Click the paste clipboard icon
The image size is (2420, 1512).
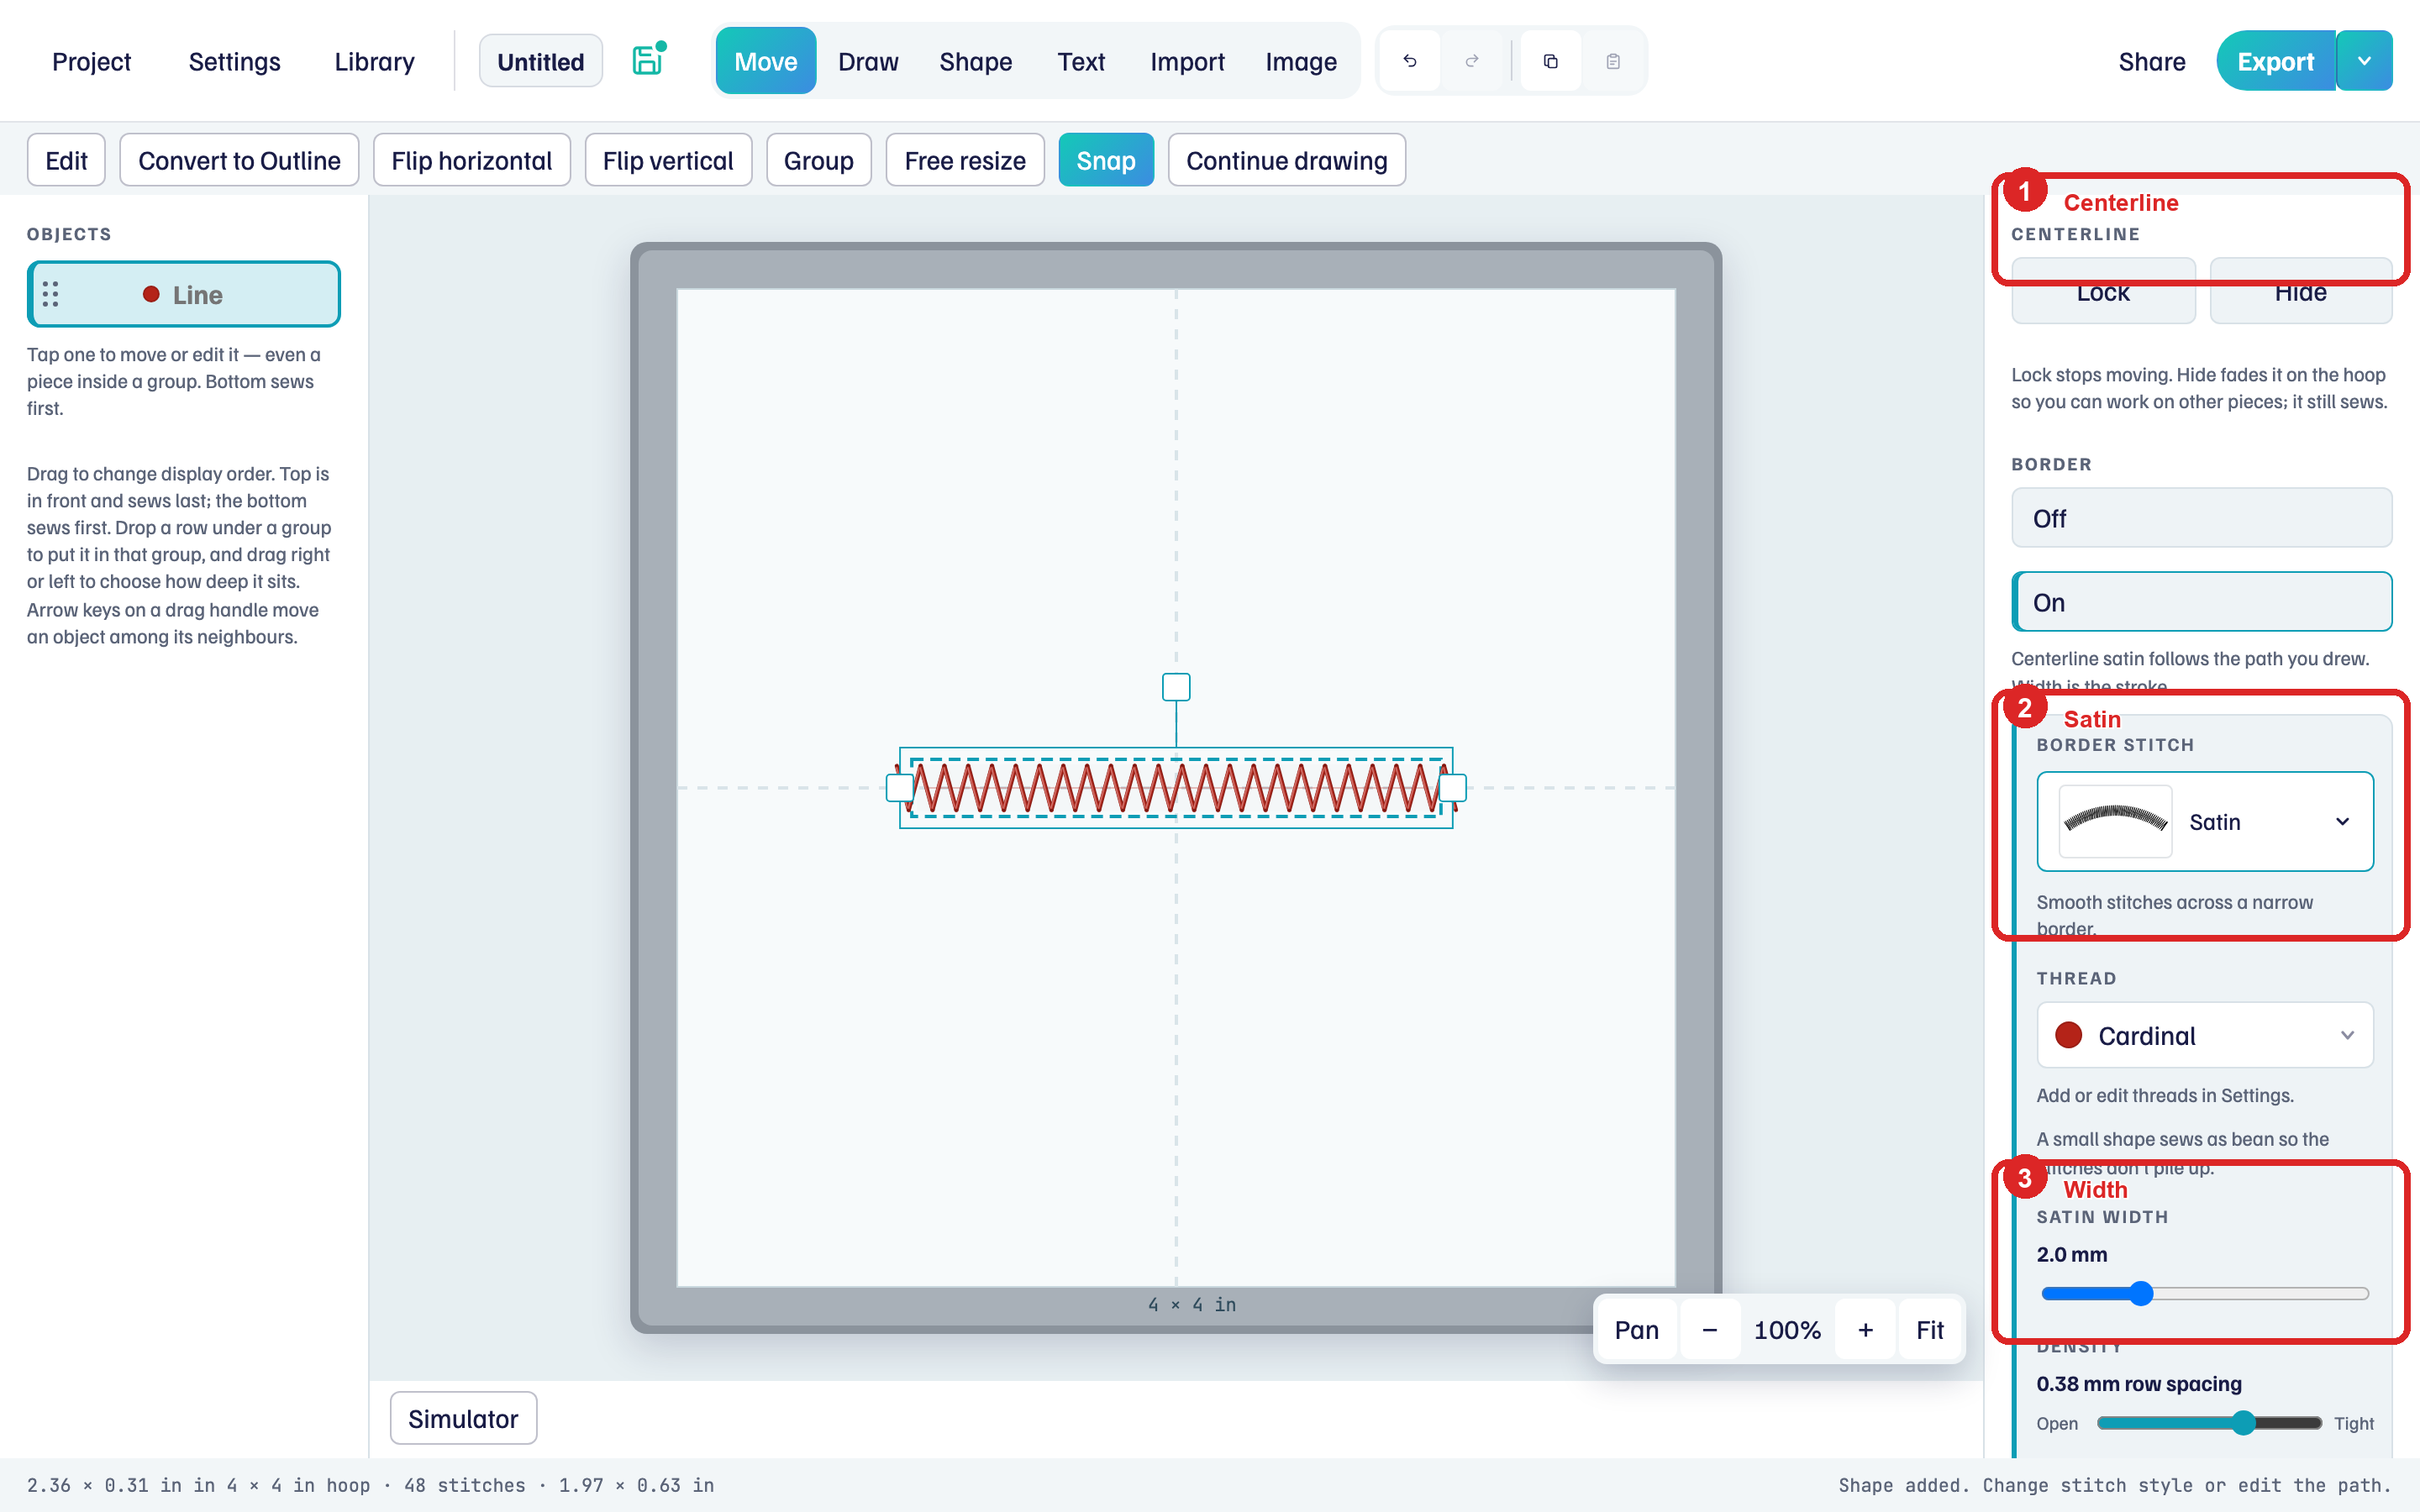click(x=1613, y=61)
